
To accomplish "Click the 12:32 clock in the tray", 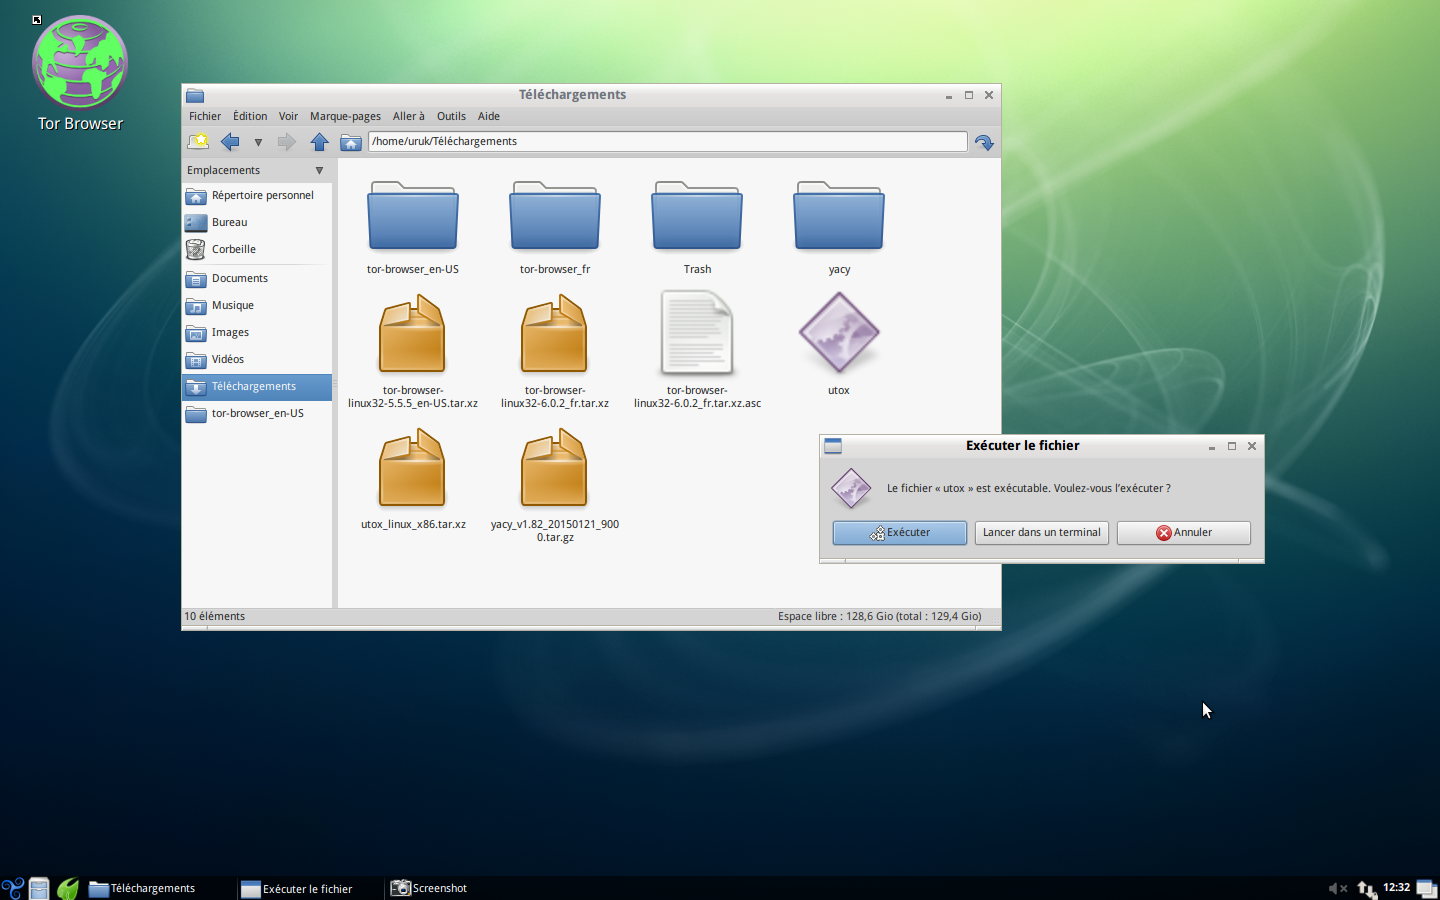I will point(1396,888).
